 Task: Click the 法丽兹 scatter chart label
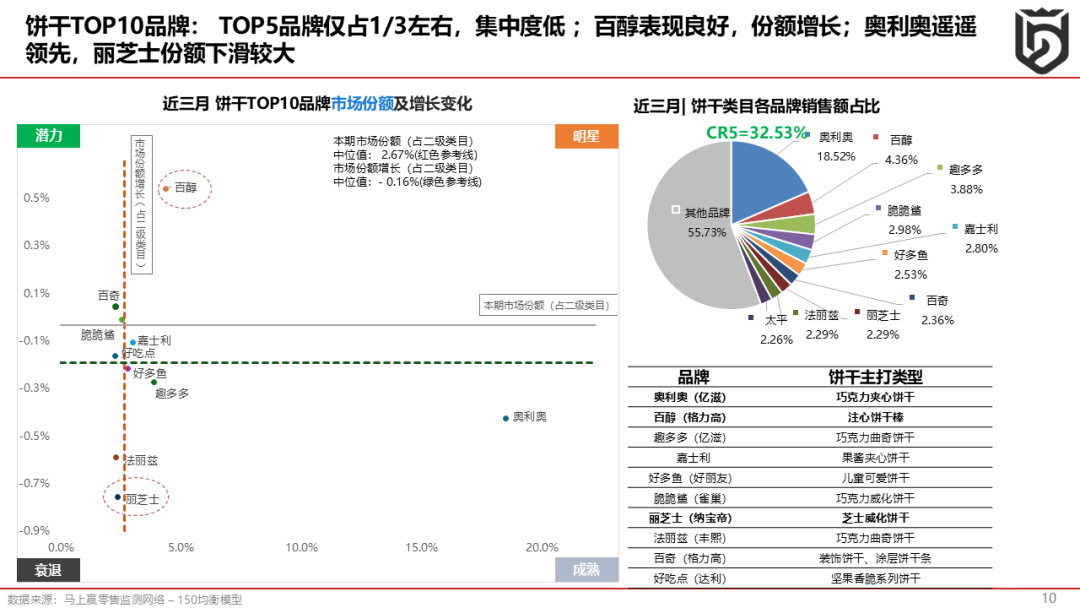142,460
